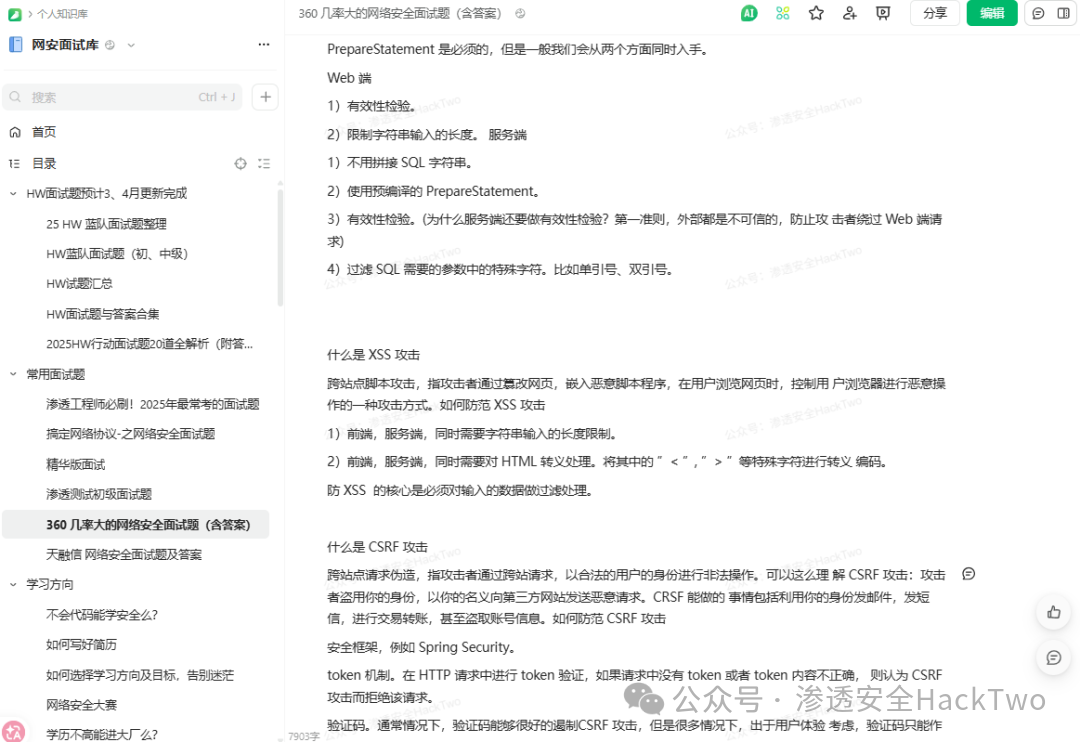The image size is (1080, 742).
Task: Like the document thumbs-up button
Action: (1053, 612)
